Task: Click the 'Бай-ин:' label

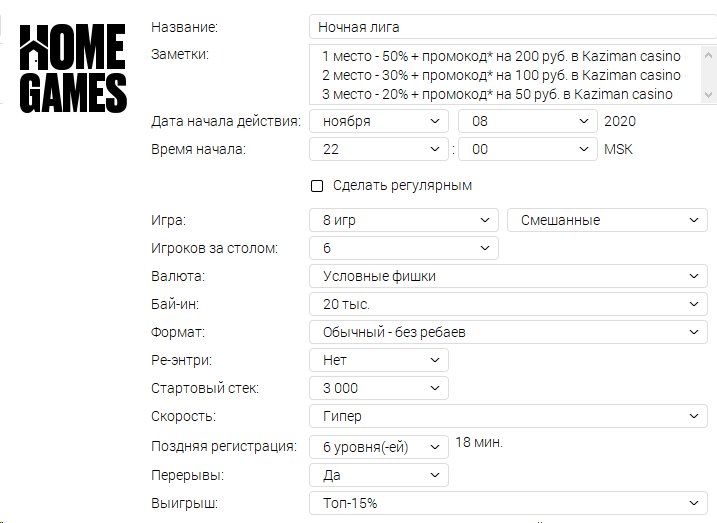Action: tap(175, 304)
